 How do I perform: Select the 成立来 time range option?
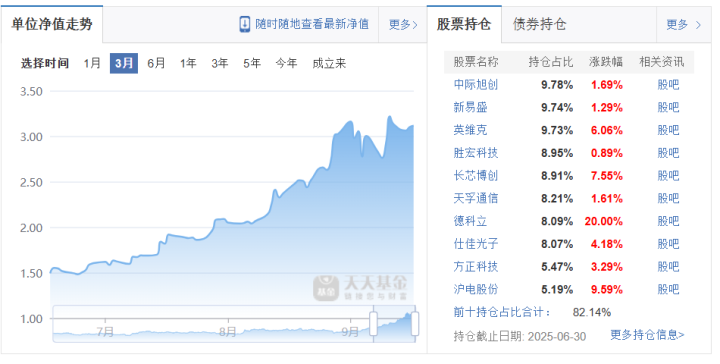pos(329,63)
